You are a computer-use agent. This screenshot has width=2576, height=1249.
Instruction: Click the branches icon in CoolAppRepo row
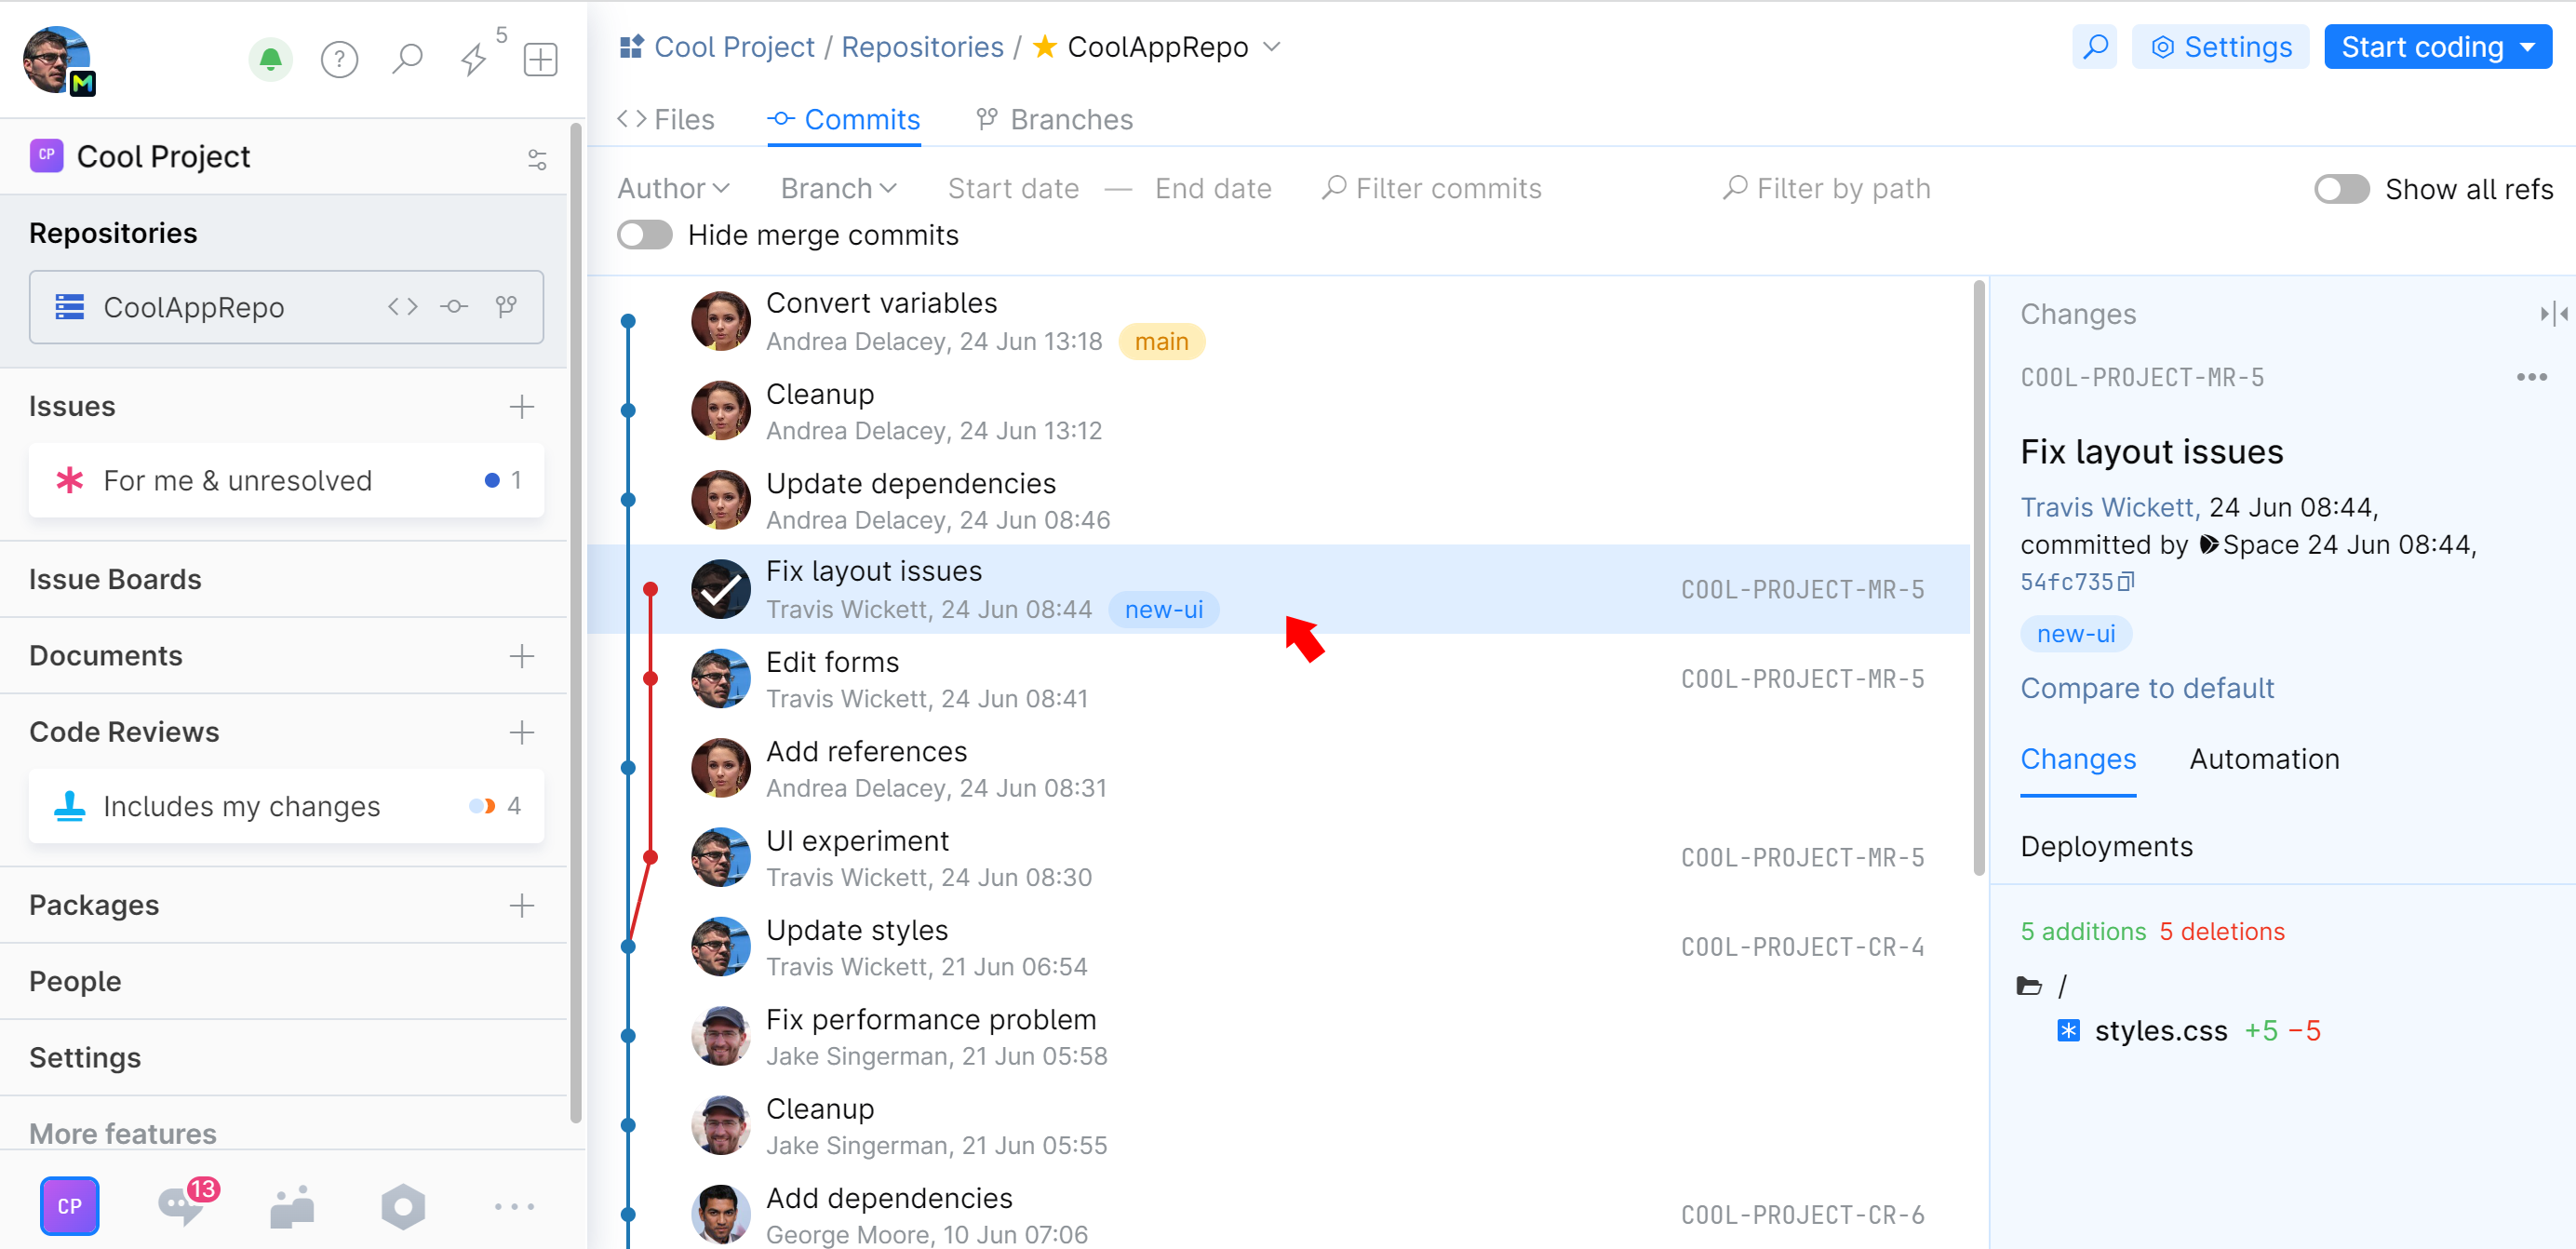coord(506,307)
